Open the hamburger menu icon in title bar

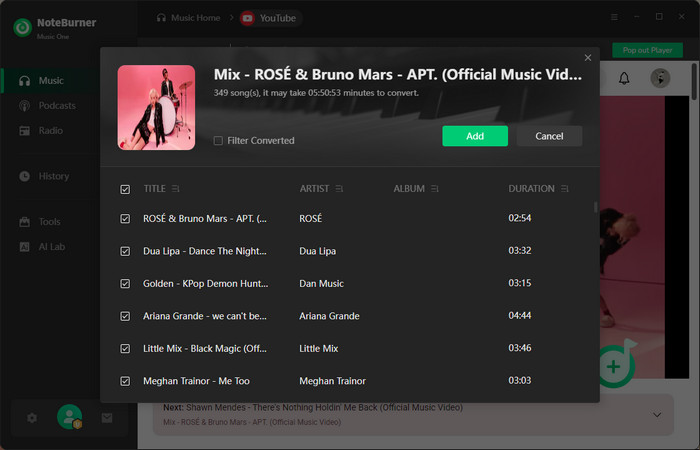tap(614, 17)
